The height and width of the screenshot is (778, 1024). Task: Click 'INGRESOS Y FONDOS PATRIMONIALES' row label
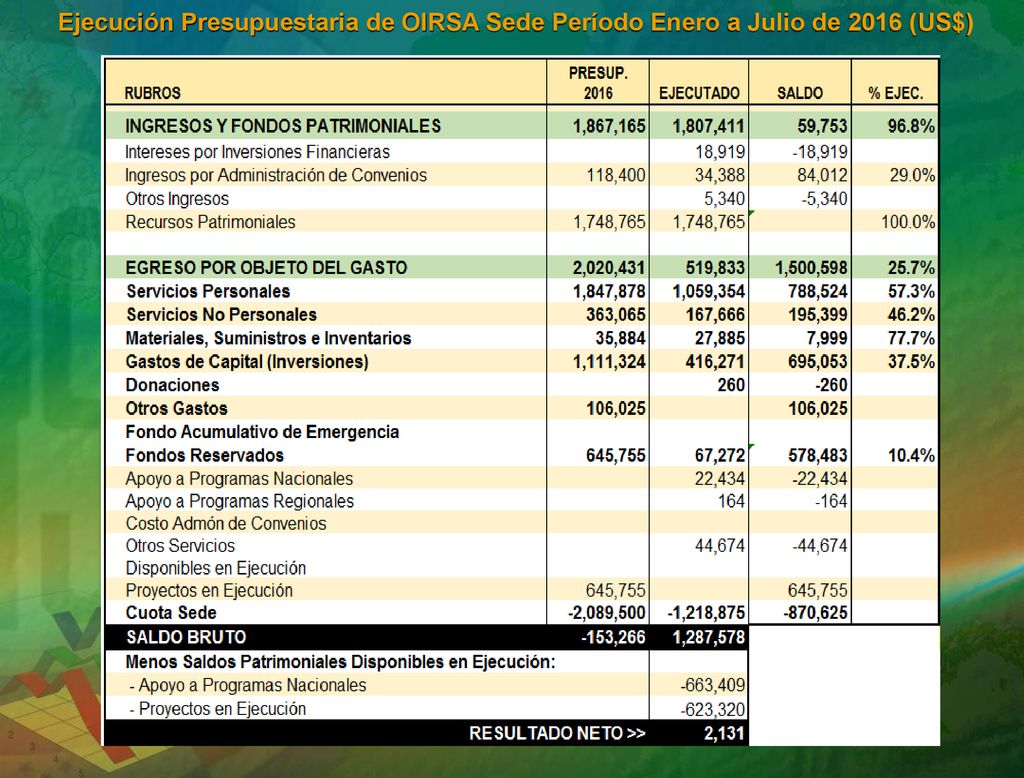(x=283, y=125)
